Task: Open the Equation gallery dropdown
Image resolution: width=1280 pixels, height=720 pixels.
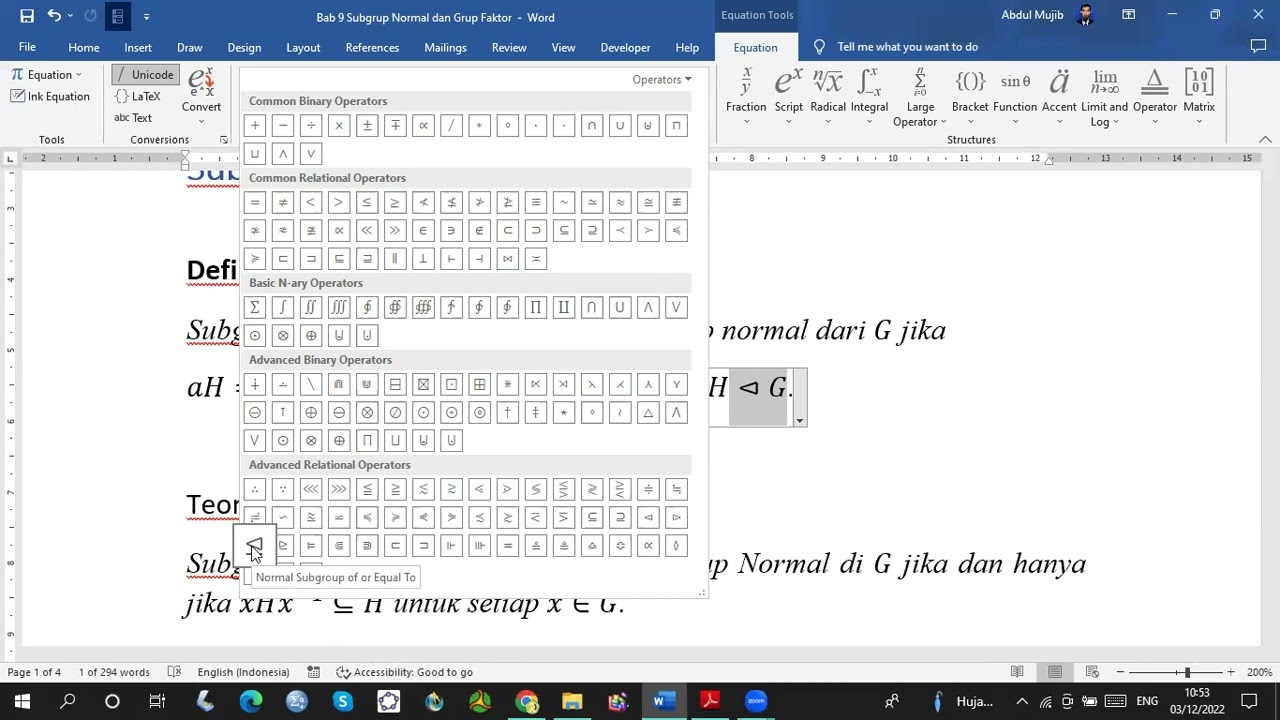Action: pos(47,74)
